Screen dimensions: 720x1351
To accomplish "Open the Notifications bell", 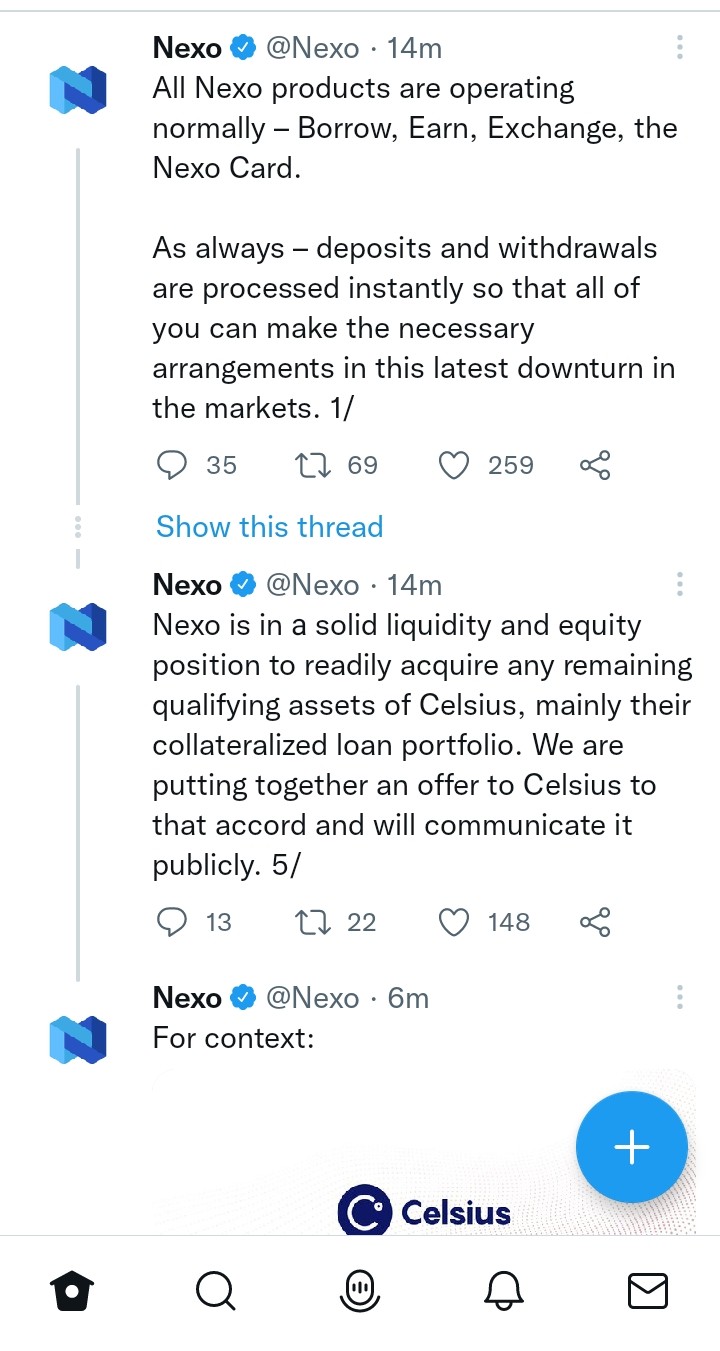I will pos(504,1292).
